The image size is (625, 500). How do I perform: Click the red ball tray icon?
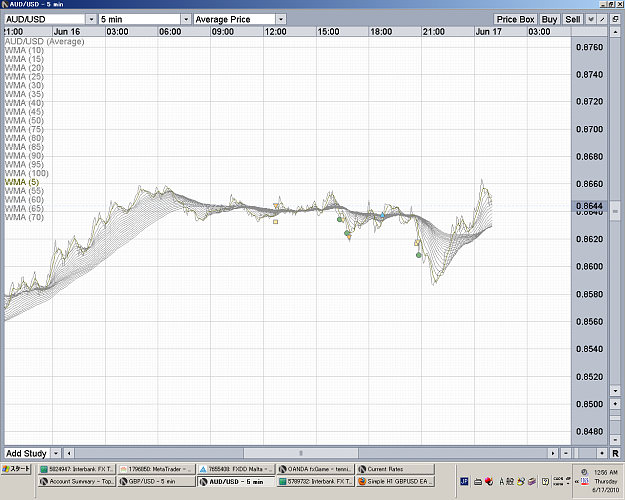489,481
